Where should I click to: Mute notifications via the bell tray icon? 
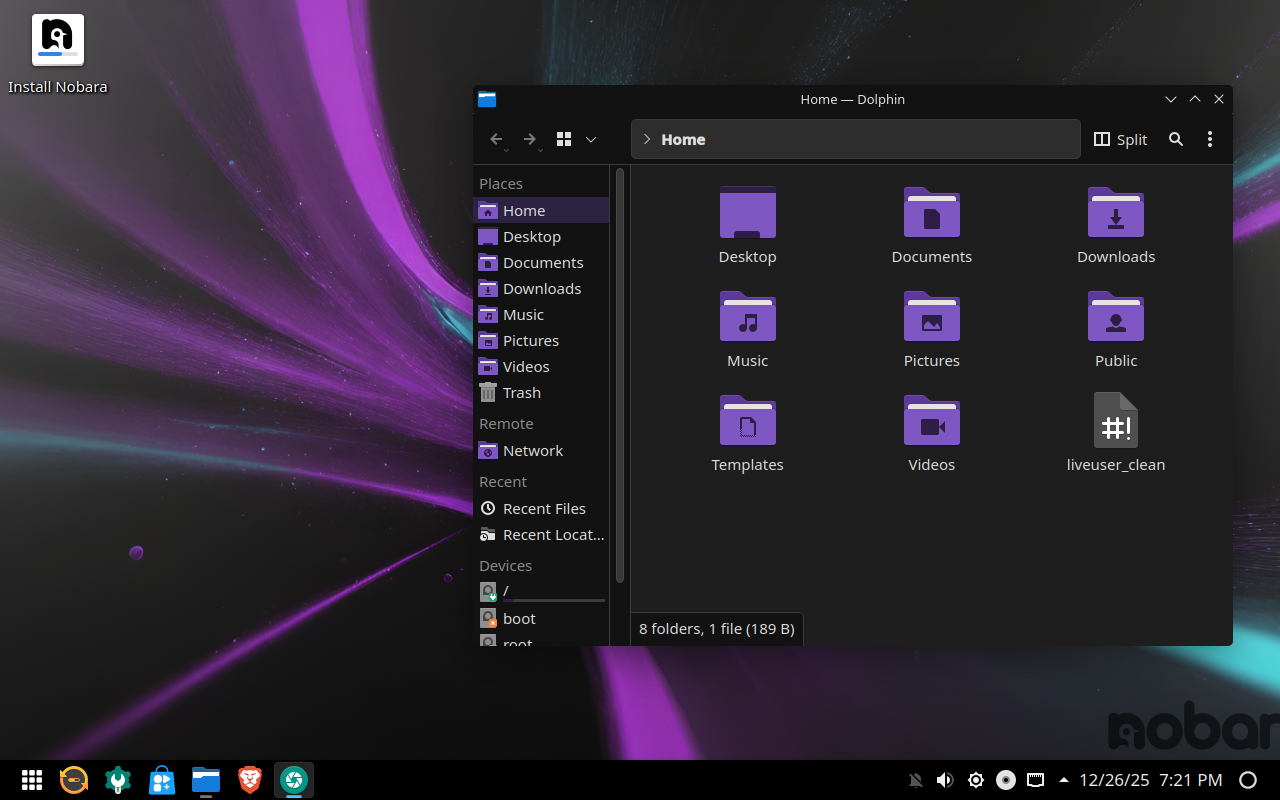coord(915,780)
